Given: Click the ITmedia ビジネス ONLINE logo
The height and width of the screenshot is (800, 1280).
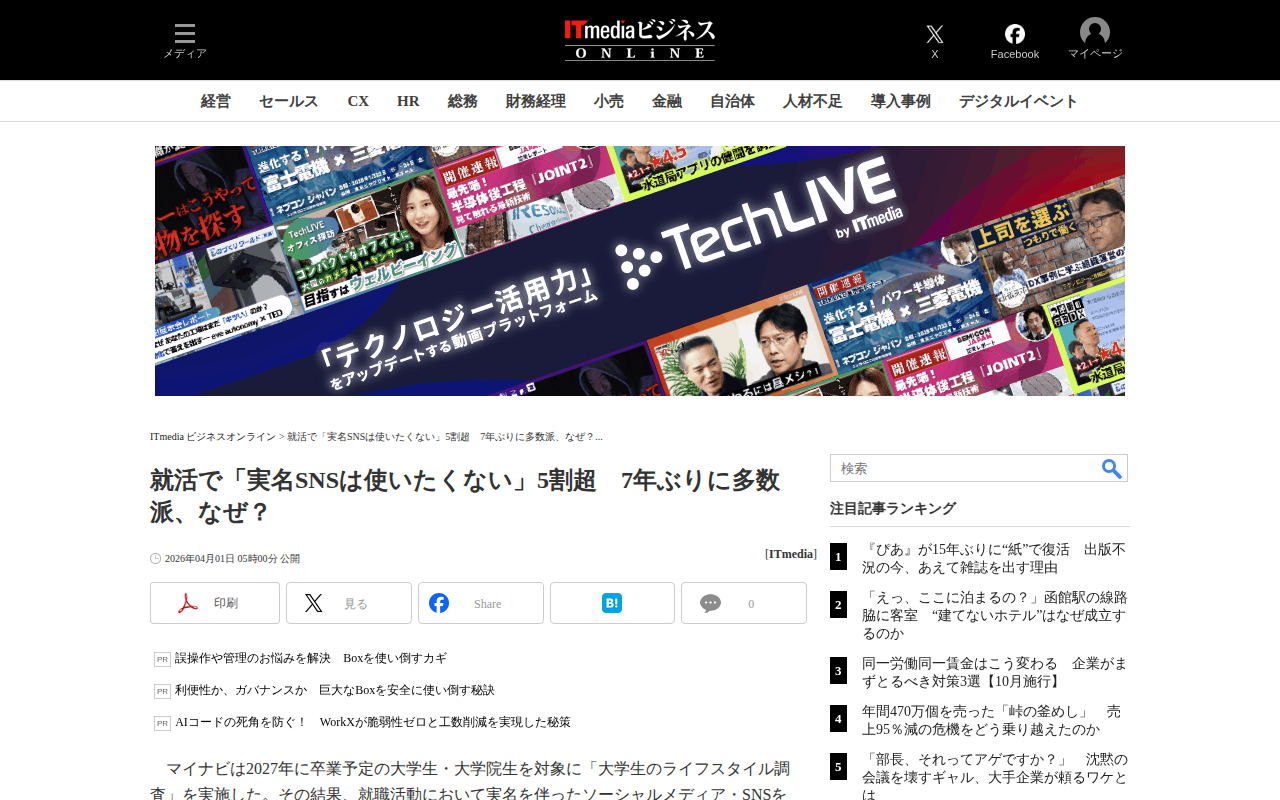Looking at the screenshot, I should pos(640,40).
